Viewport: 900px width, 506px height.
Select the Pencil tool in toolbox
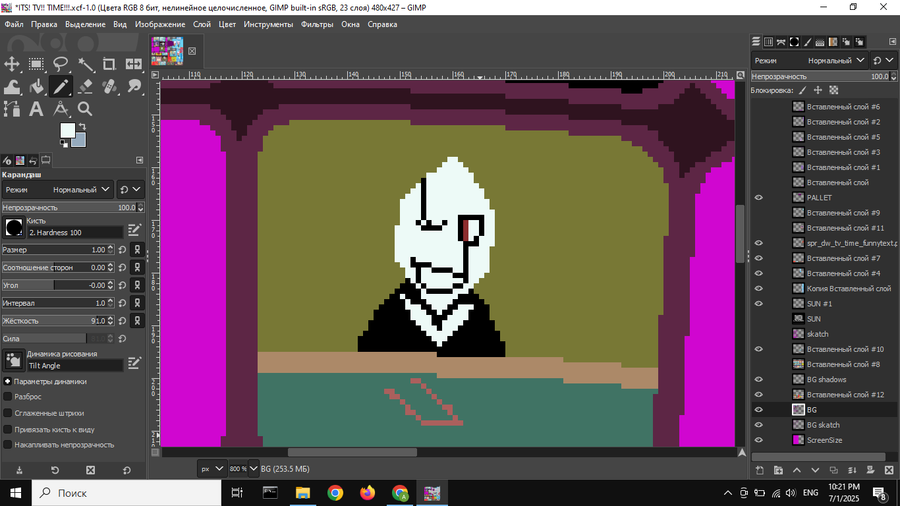pyautogui.click(x=60, y=87)
